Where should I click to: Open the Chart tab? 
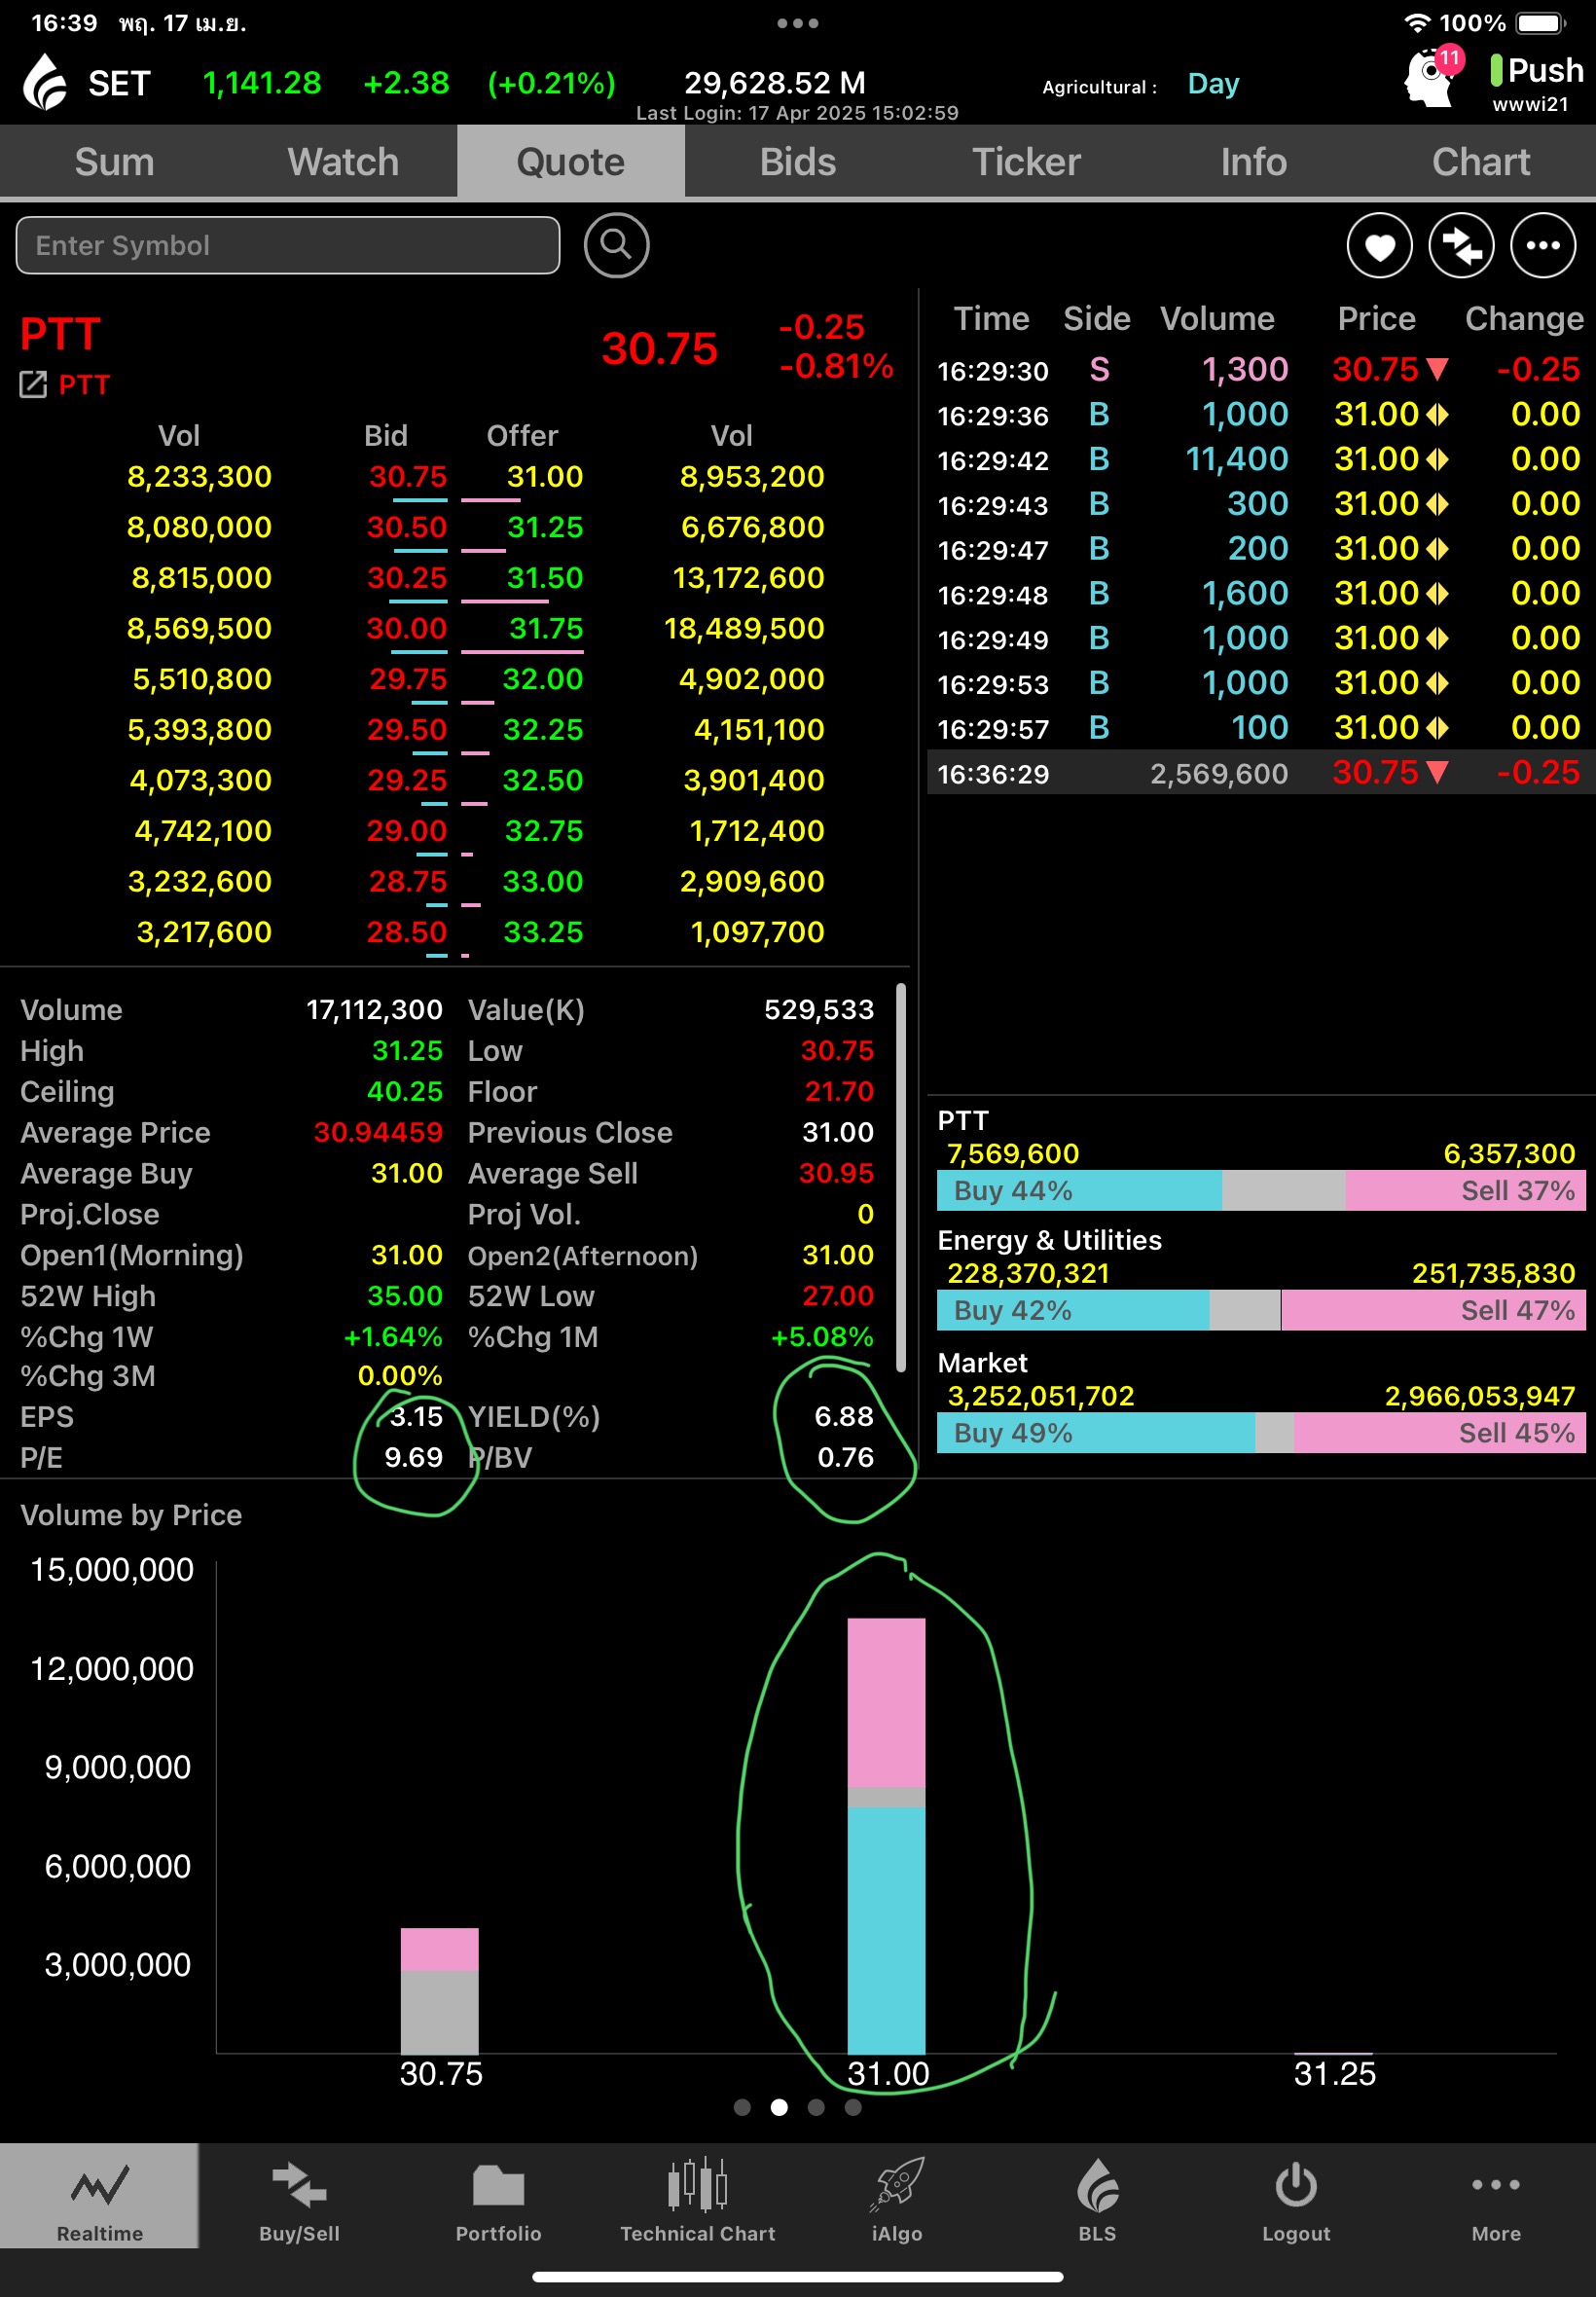(1481, 162)
